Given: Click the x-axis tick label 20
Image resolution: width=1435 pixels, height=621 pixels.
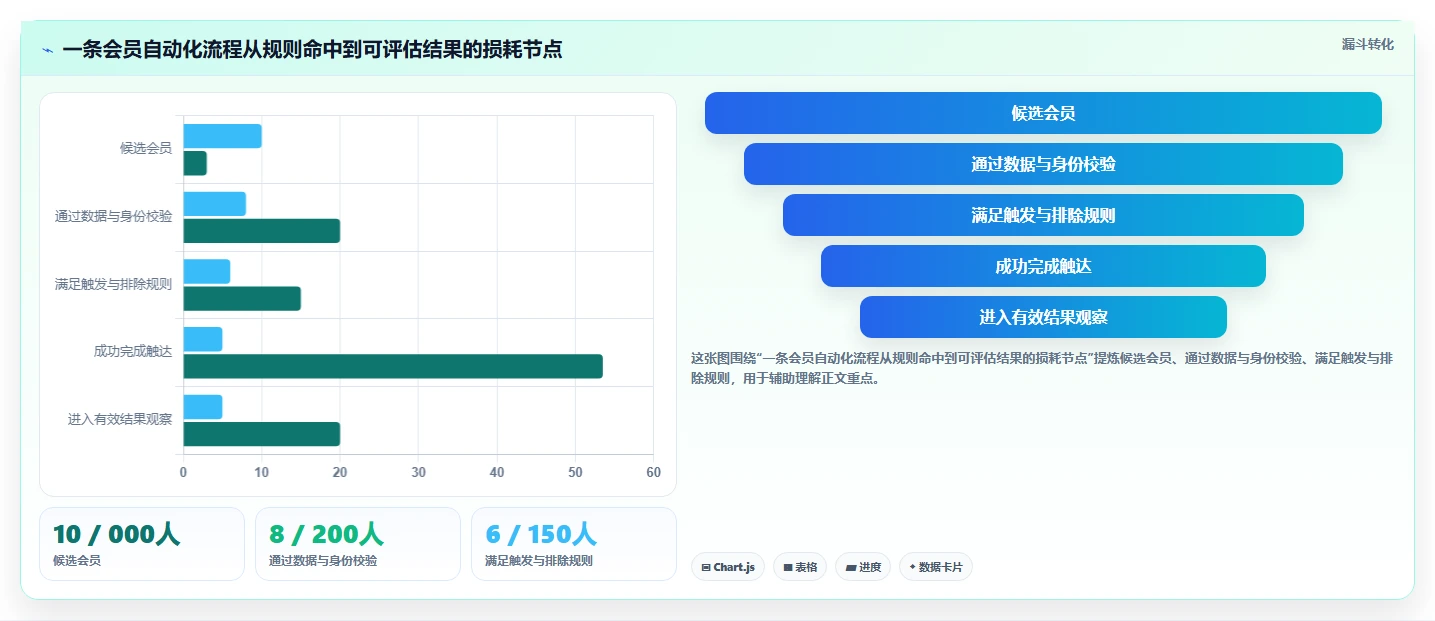Looking at the screenshot, I should tap(340, 472).
